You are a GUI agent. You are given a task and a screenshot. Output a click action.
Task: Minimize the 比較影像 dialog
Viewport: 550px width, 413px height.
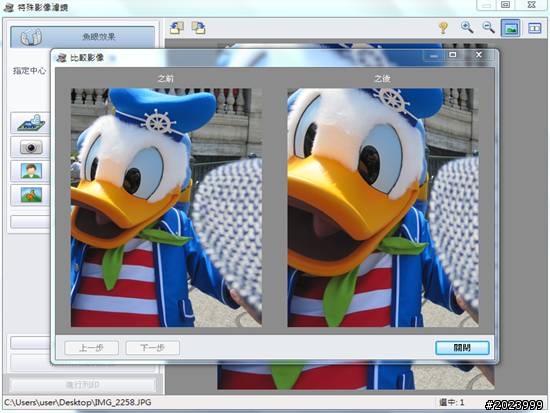click(434, 55)
